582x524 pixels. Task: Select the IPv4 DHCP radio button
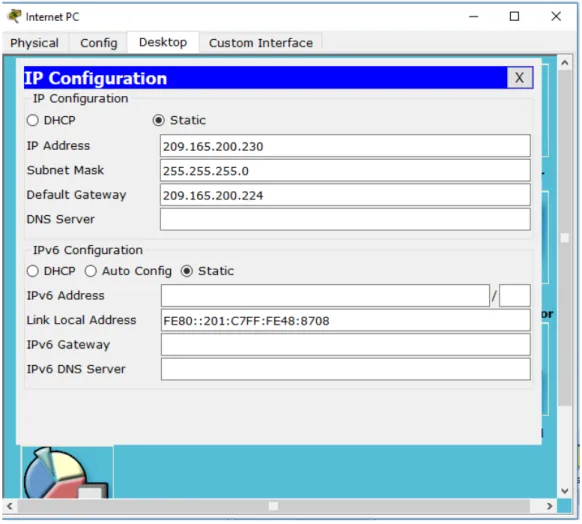tap(33, 120)
